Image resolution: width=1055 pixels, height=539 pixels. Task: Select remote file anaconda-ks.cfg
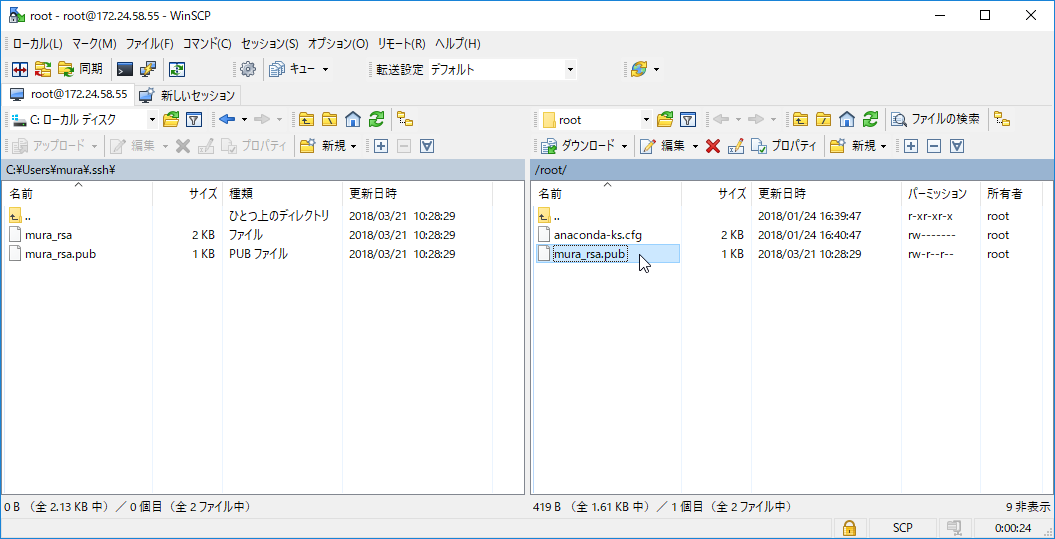tap(597, 235)
